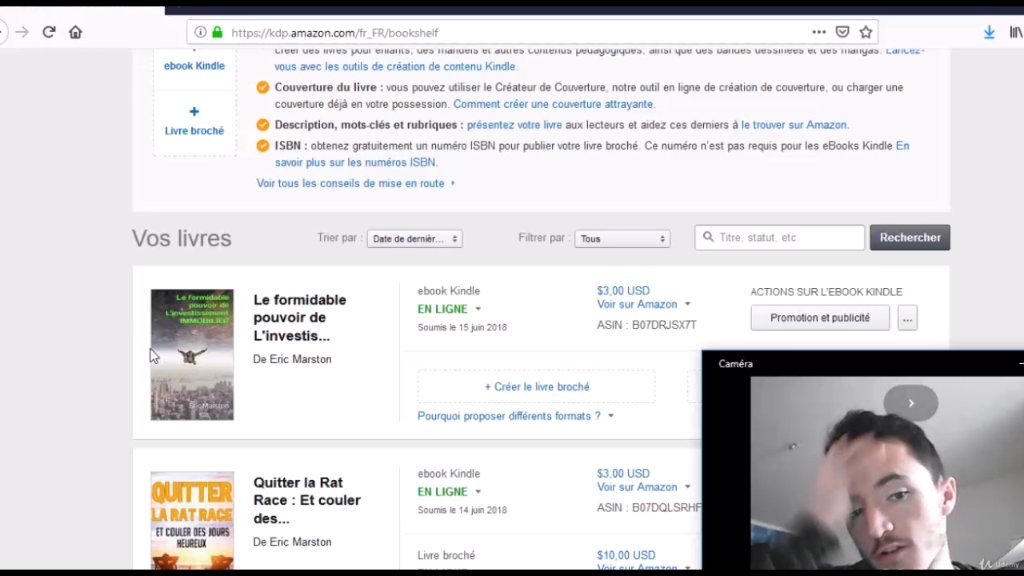Reload the page with the refresh icon
The image size is (1024, 576).
pos(49,32)
